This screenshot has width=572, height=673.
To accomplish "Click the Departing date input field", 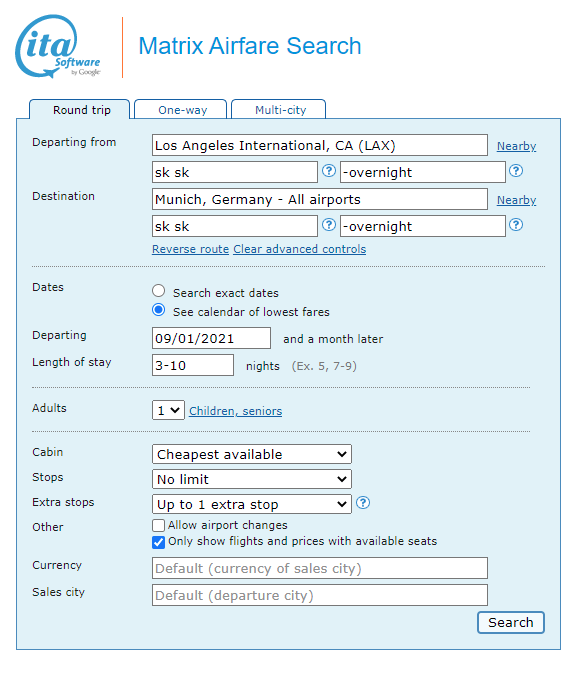I will pos(212,338).
